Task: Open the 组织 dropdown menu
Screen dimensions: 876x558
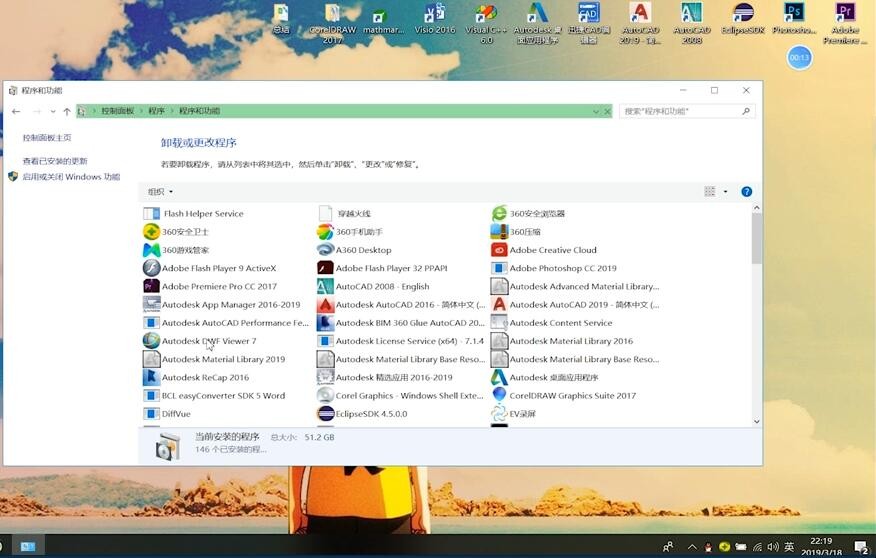Action: [x=160, y=192]
